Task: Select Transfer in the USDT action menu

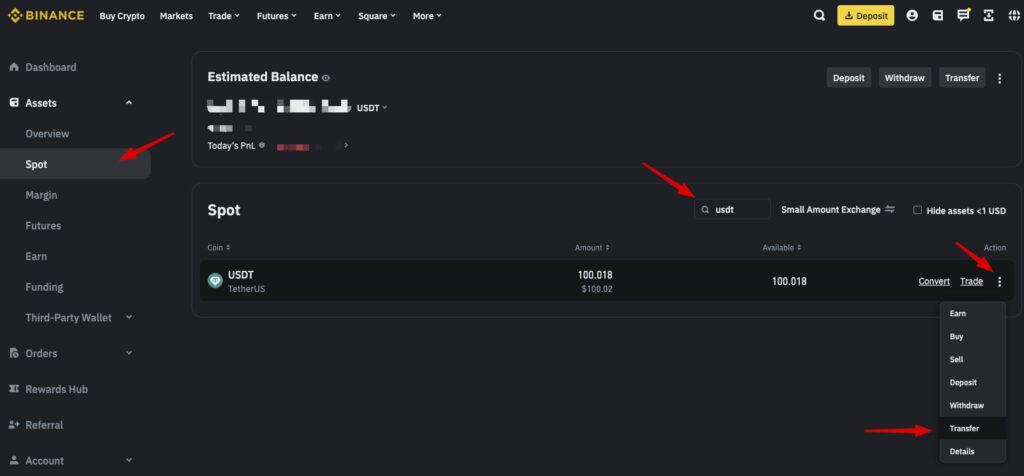Action: (972, 428)
